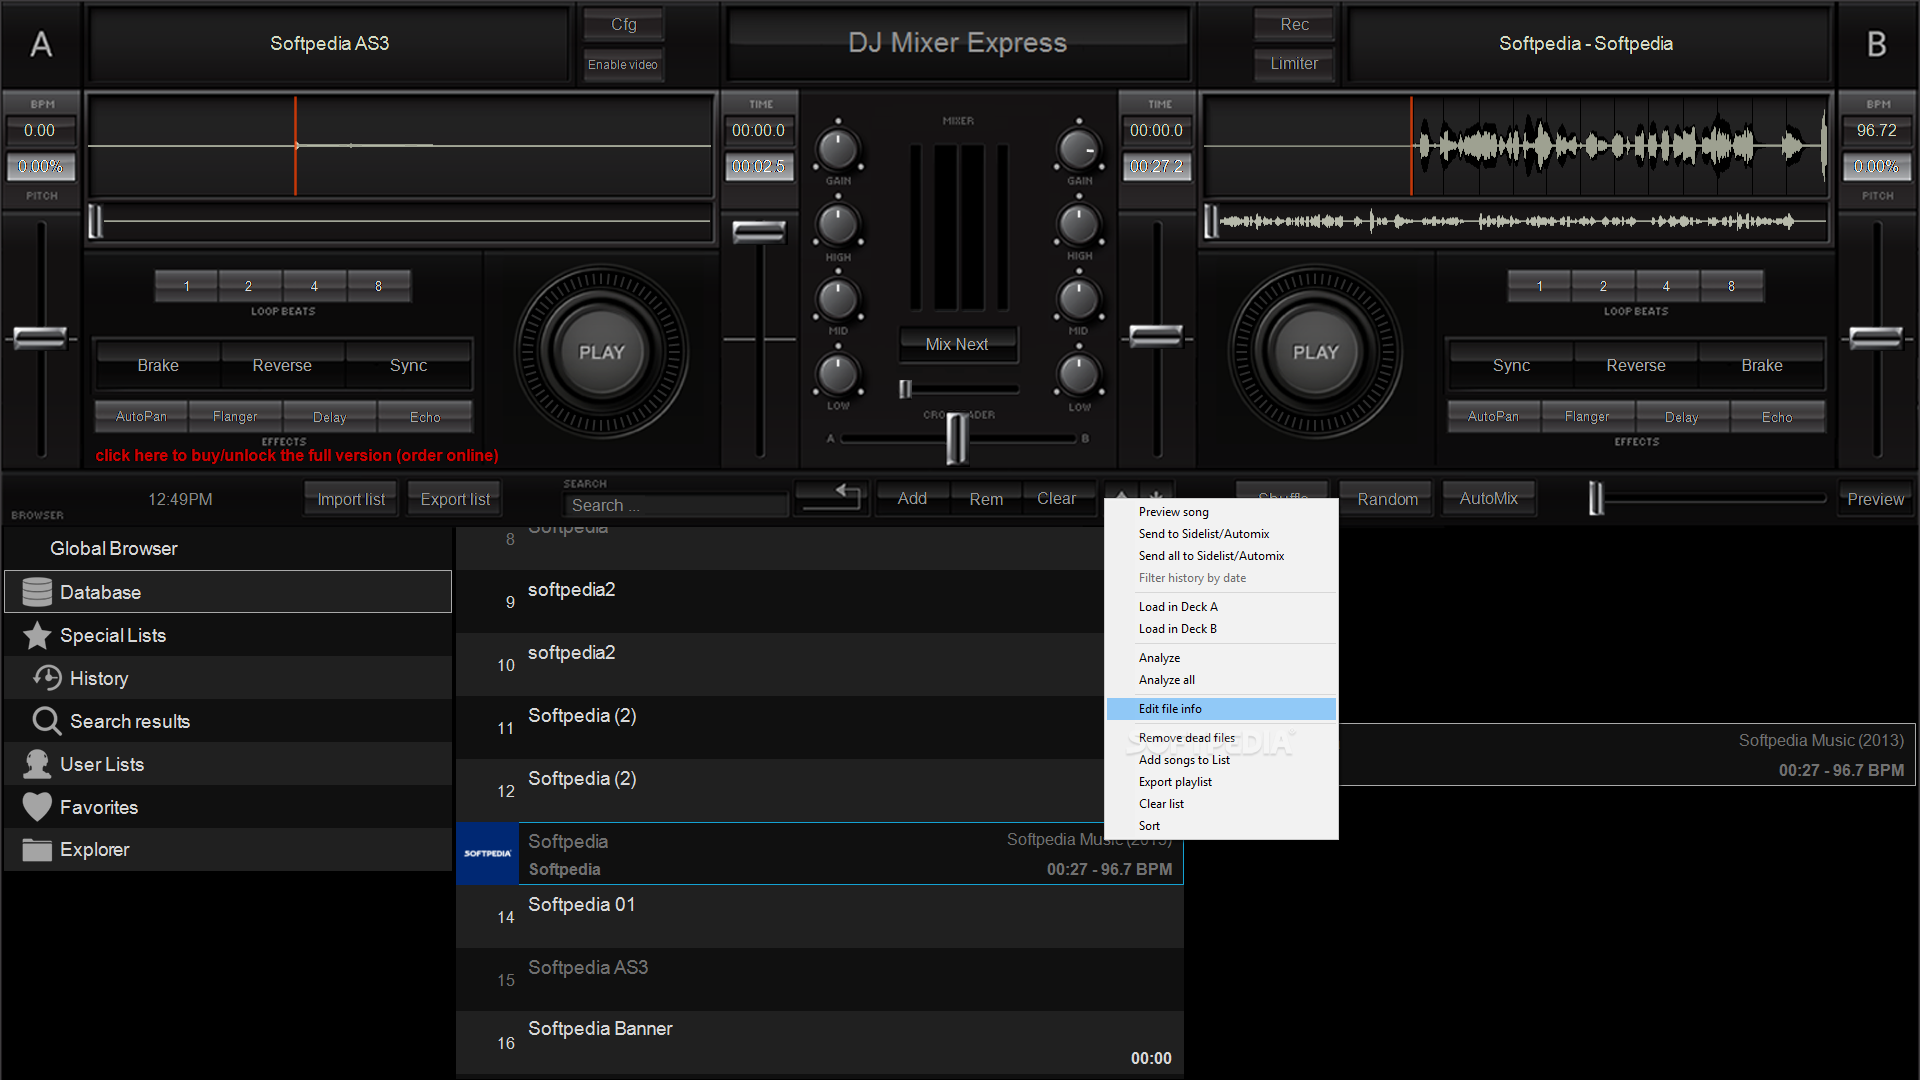
Task: Click deck A Brake button
Action: 158,365
